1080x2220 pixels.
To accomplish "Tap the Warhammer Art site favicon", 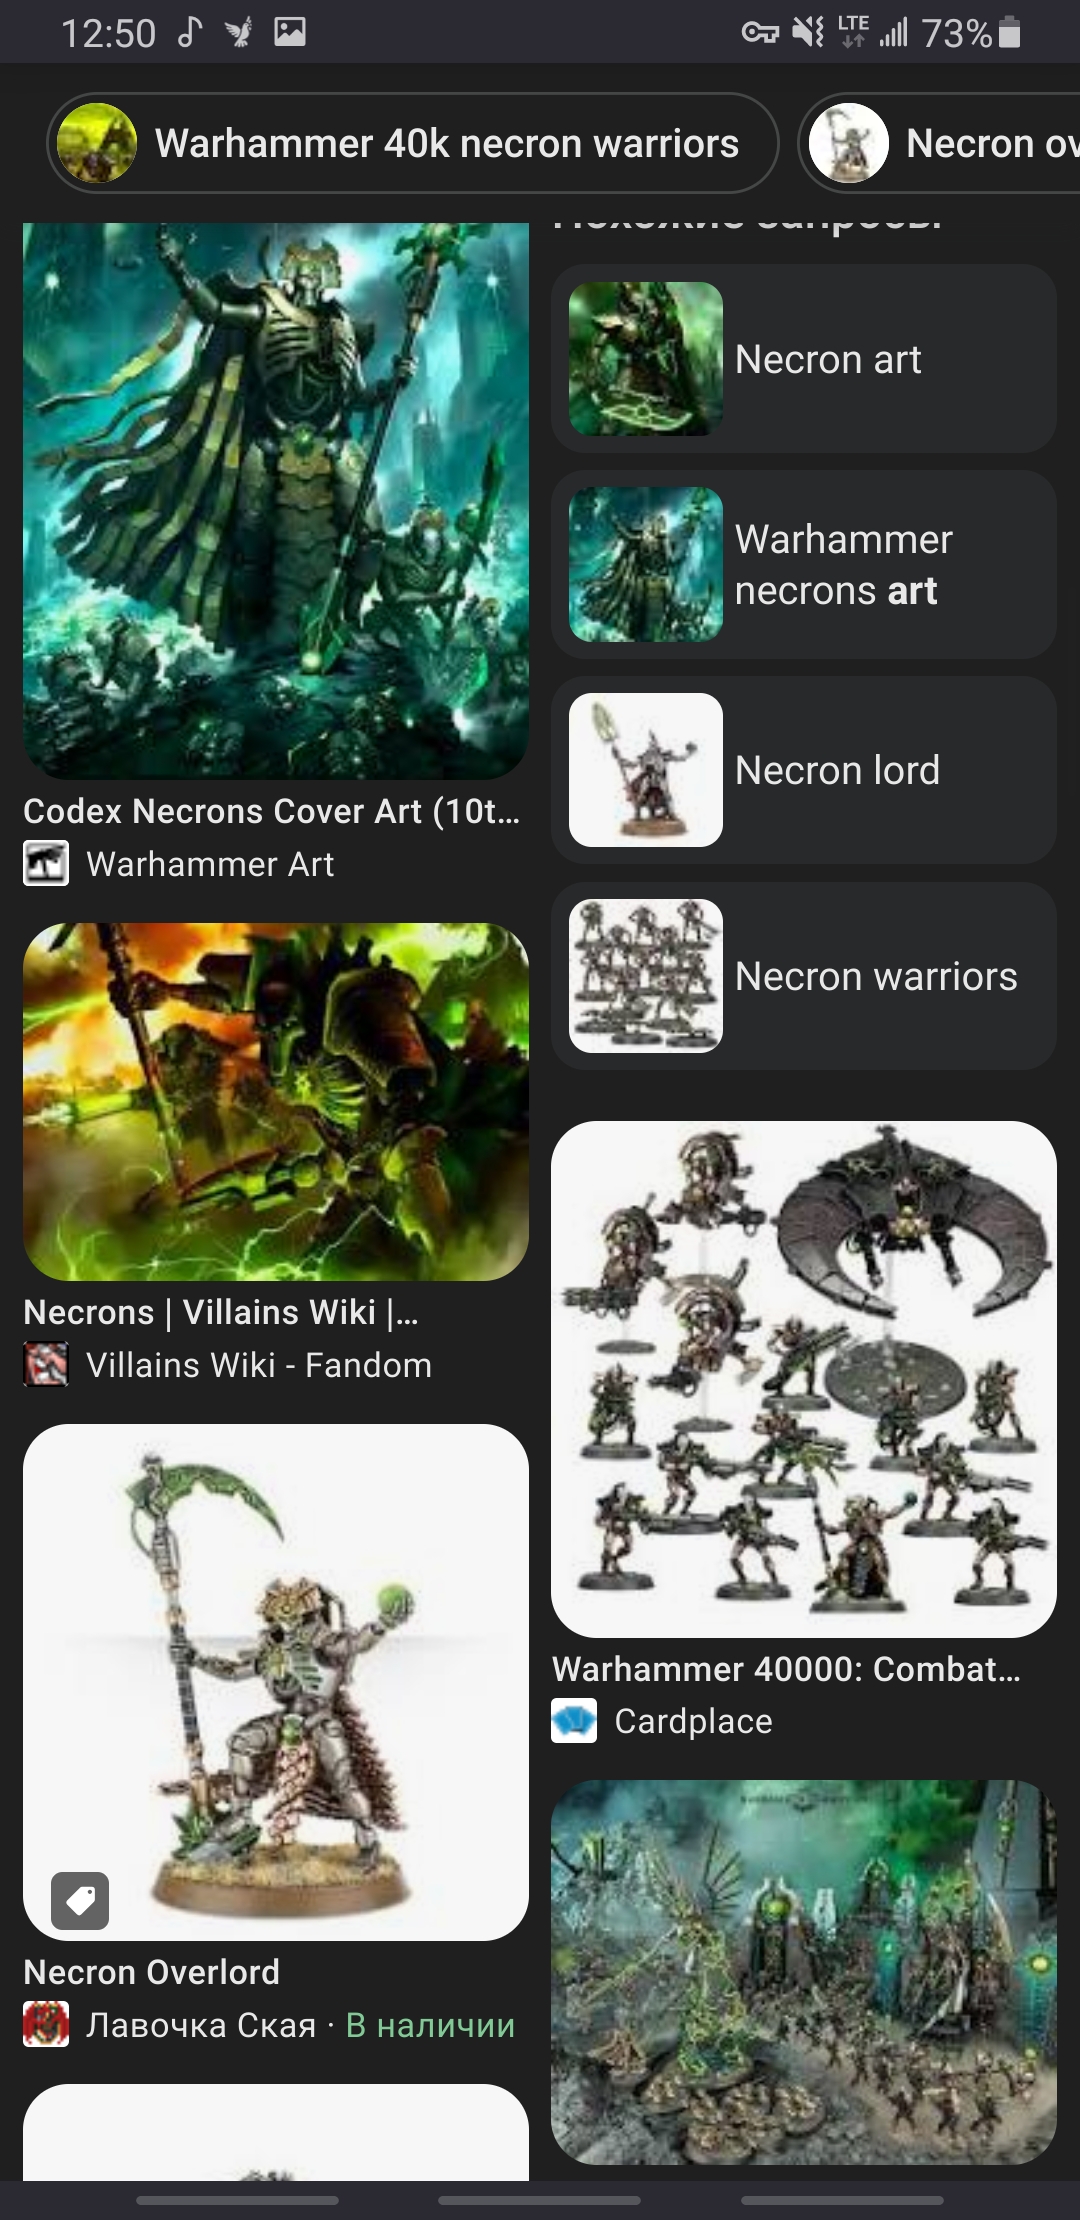I will click(46, 864).
